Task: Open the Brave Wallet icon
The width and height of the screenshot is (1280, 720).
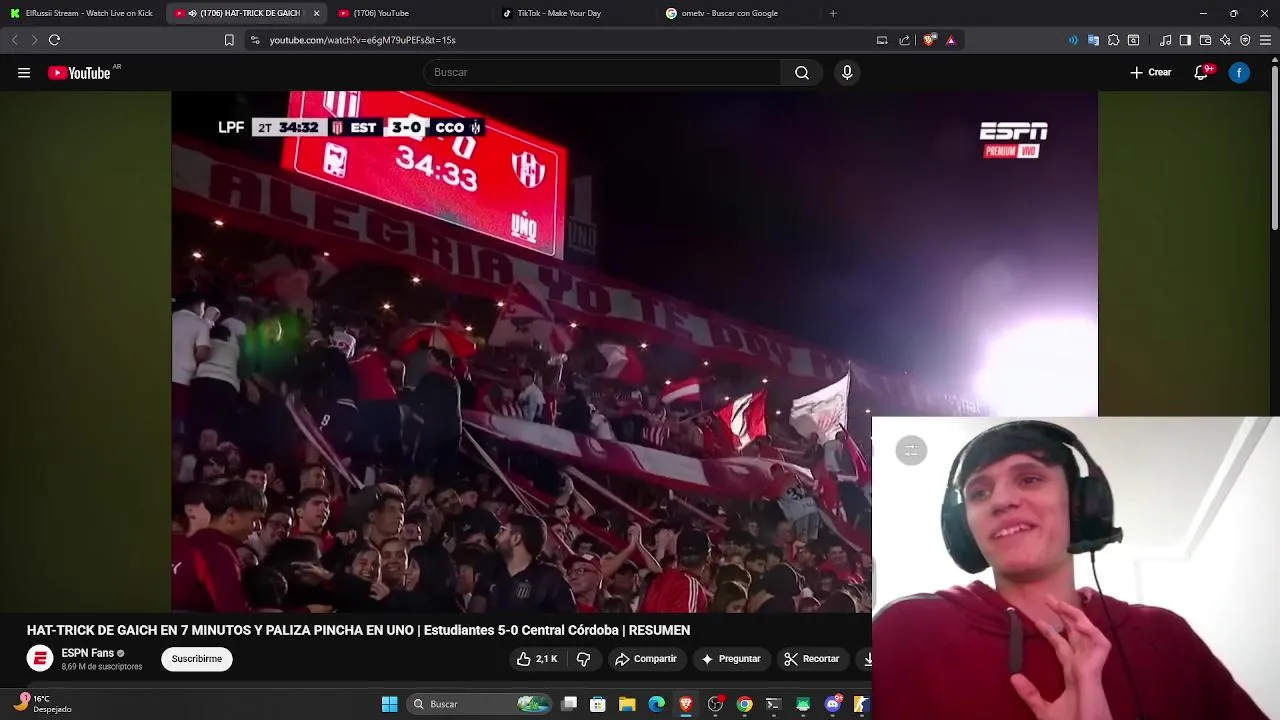Action: pos(1205,40)
